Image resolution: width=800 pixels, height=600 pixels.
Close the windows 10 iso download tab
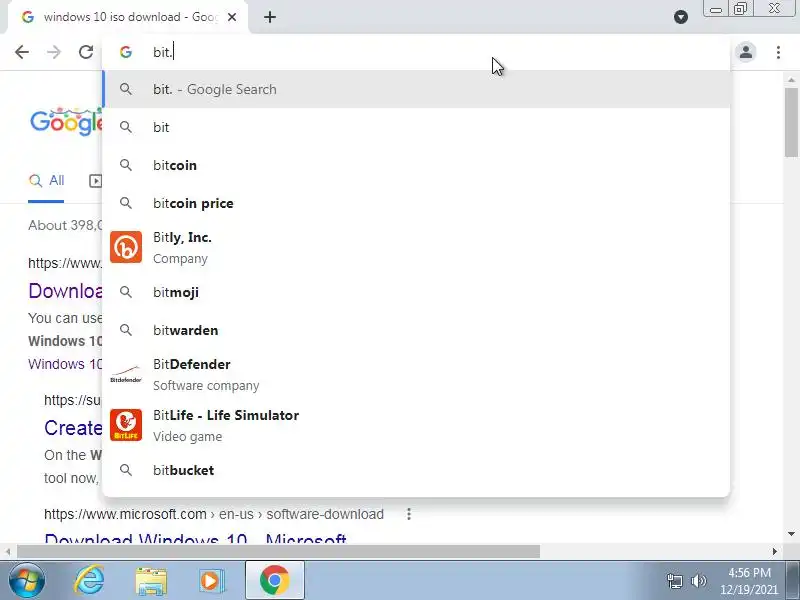[x=232, y=17]
